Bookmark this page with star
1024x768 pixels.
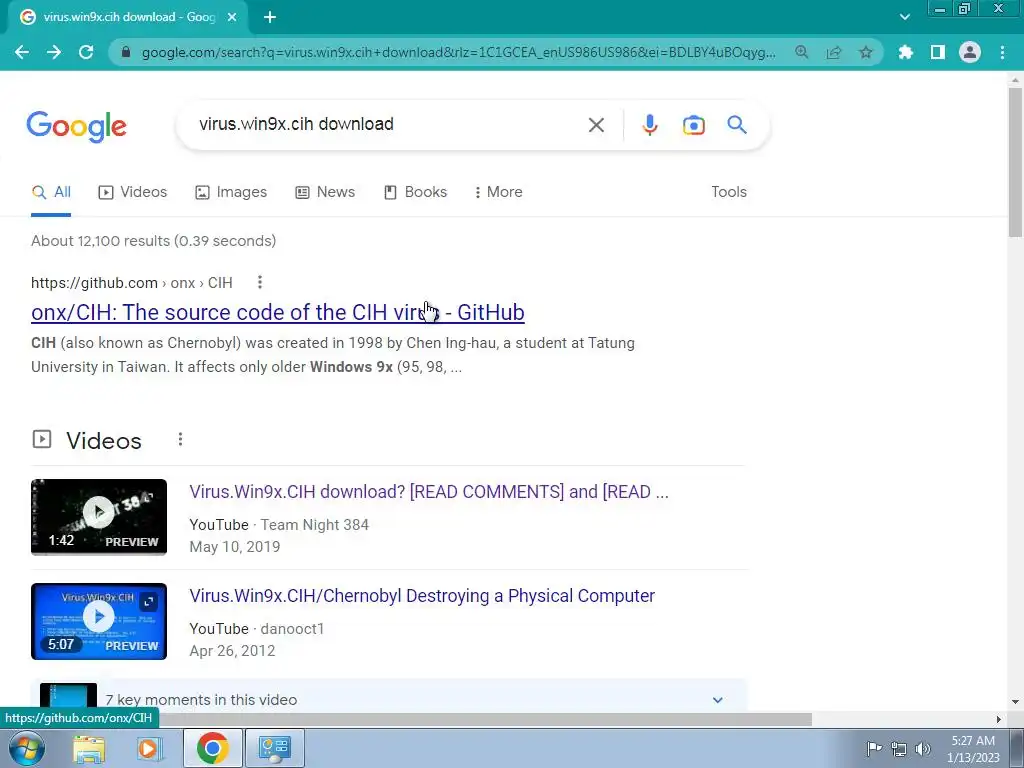tap(866, 52)
